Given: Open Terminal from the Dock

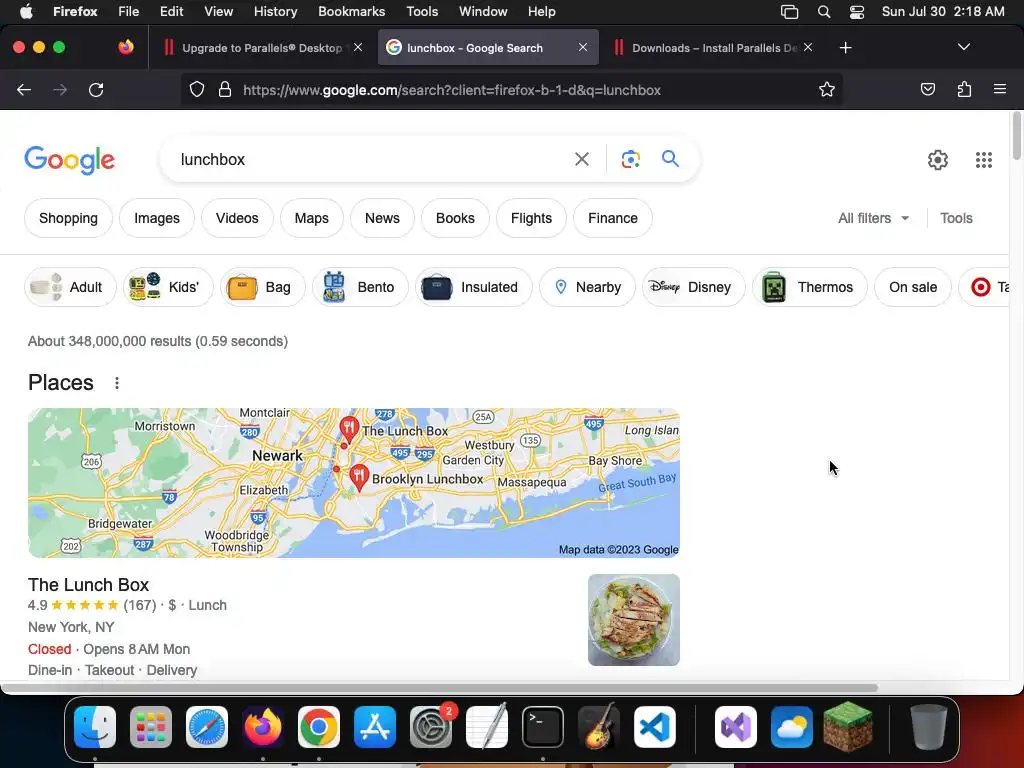Looking at the screenshot, I should [x=543, y=727].
